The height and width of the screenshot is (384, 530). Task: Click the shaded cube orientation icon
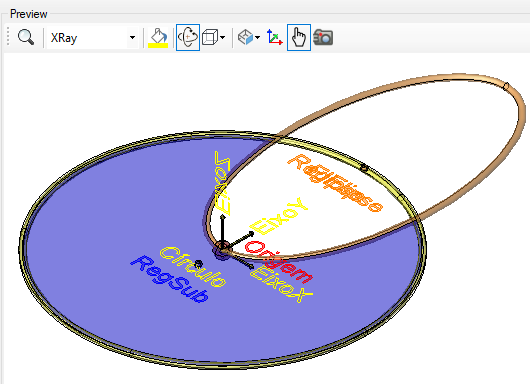click(x=245, y=37)
